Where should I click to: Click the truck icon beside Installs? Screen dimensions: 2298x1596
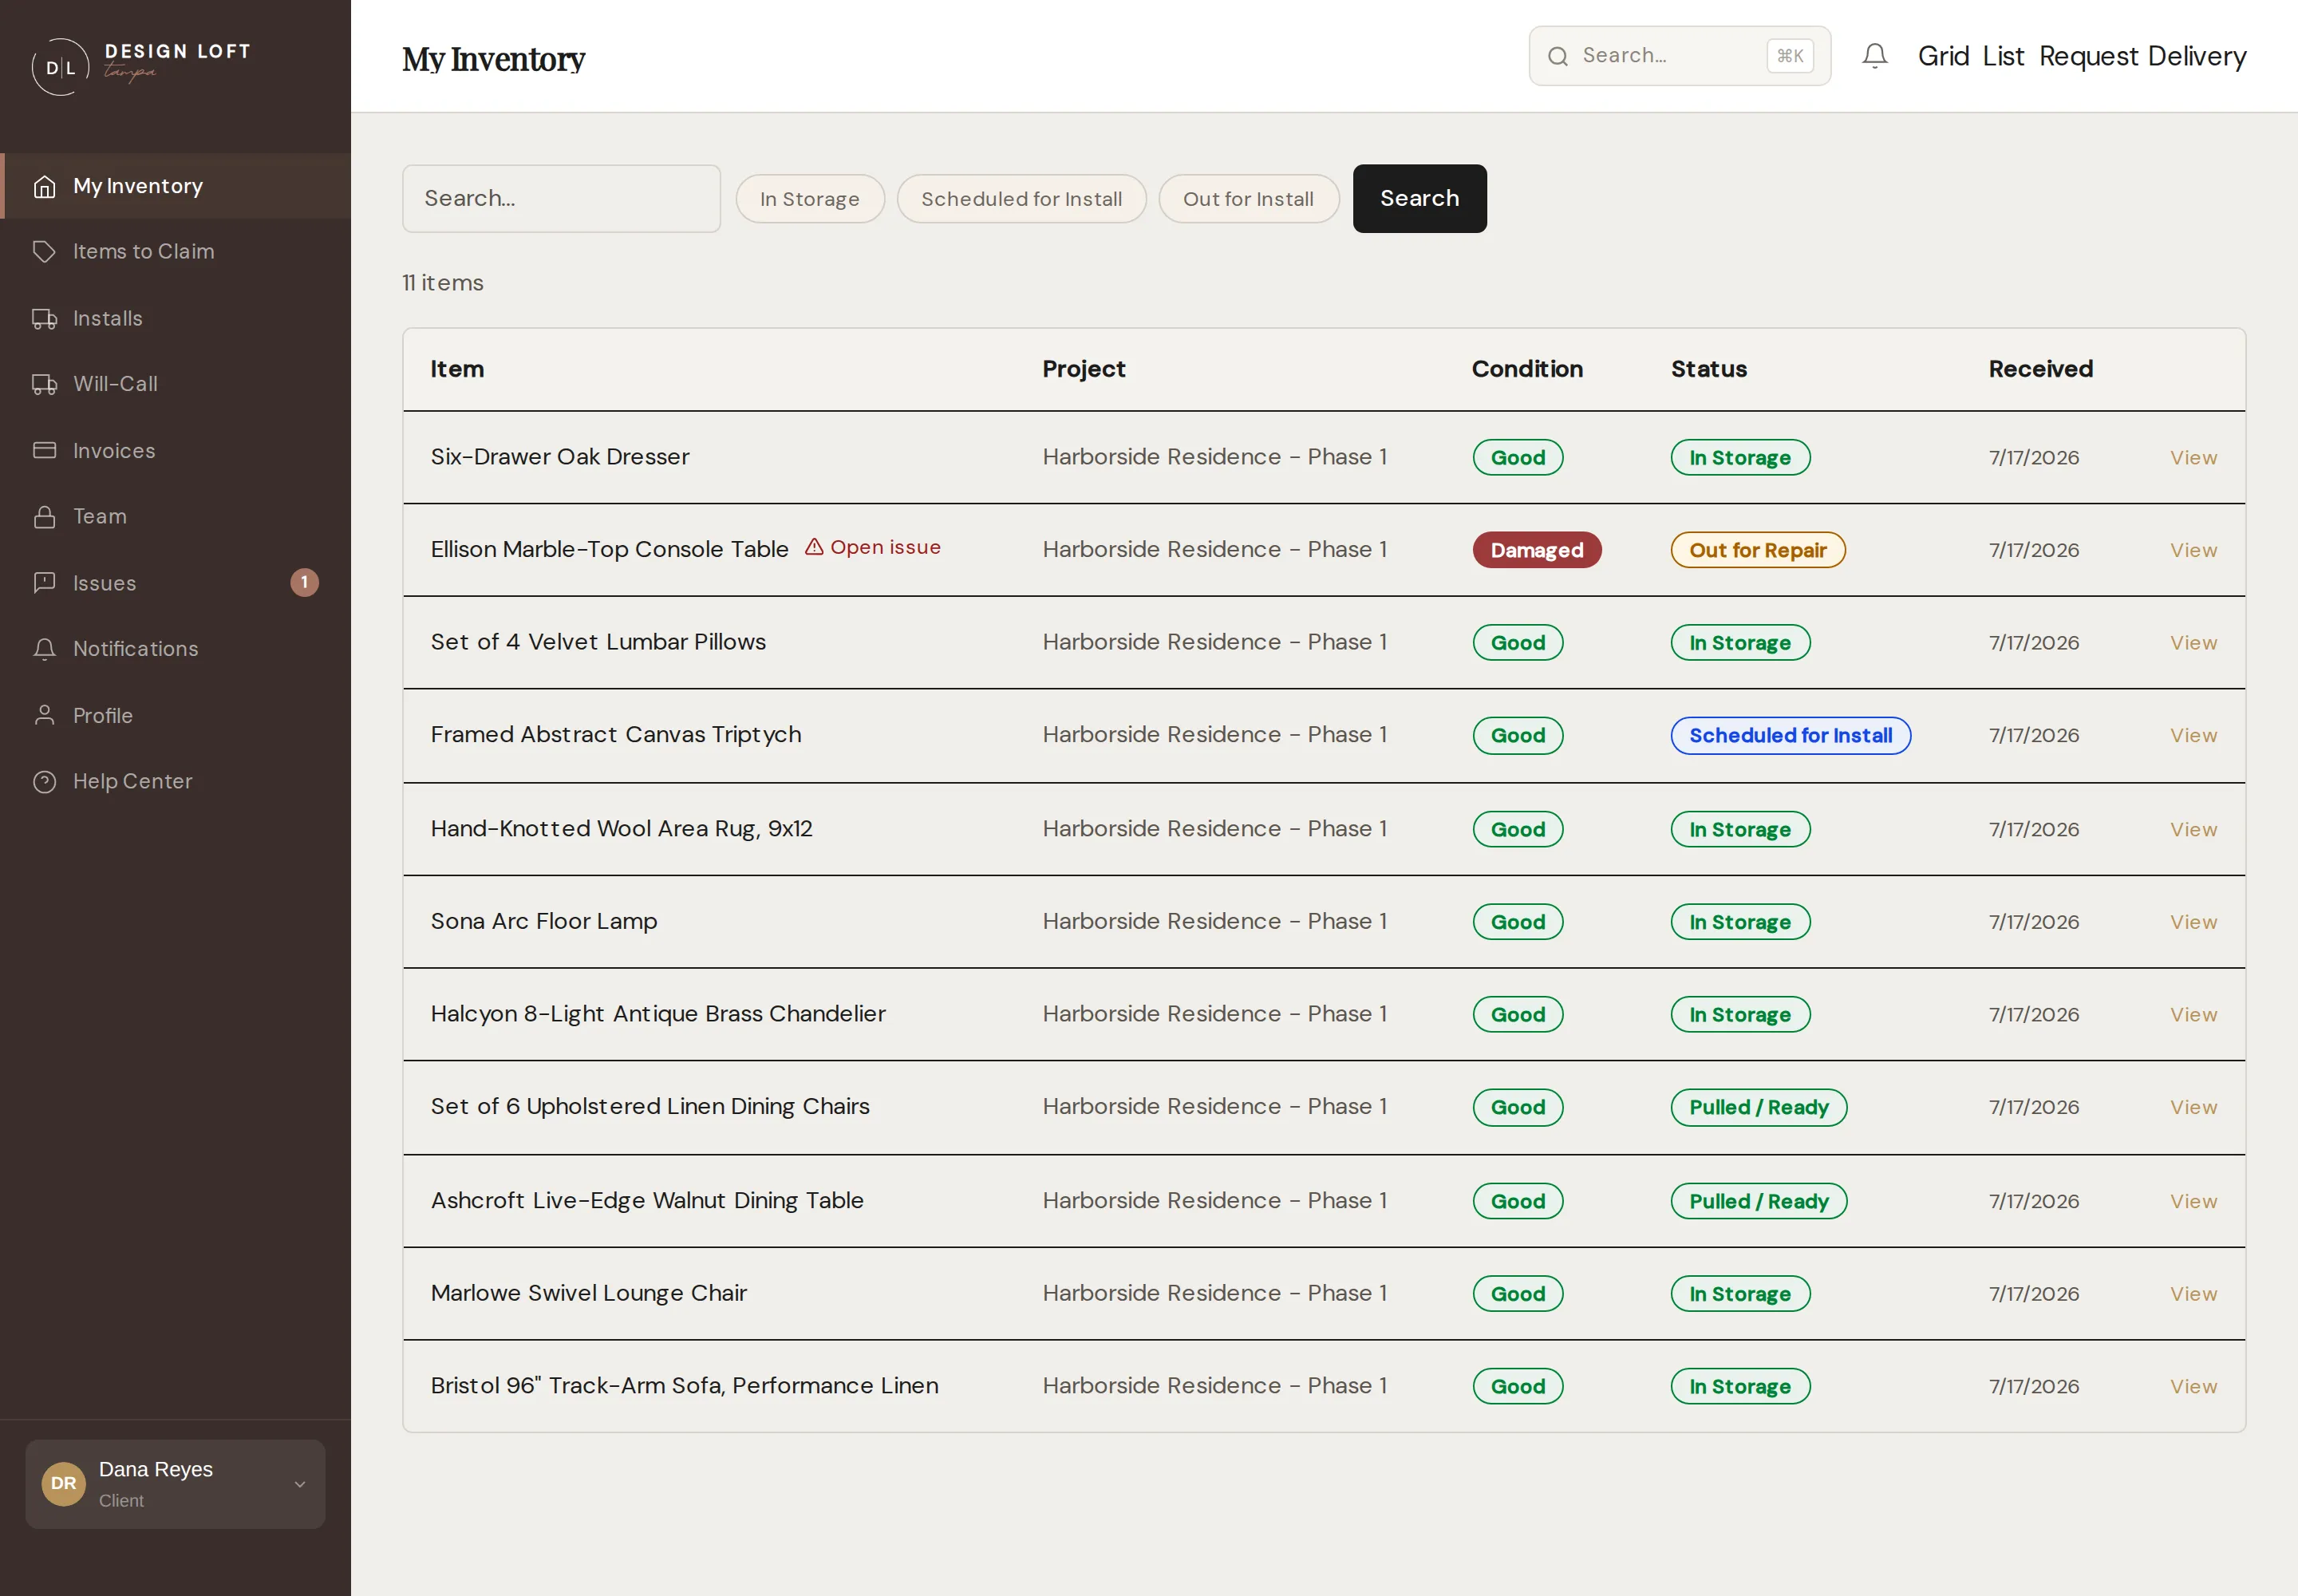[x=44, y=318]
